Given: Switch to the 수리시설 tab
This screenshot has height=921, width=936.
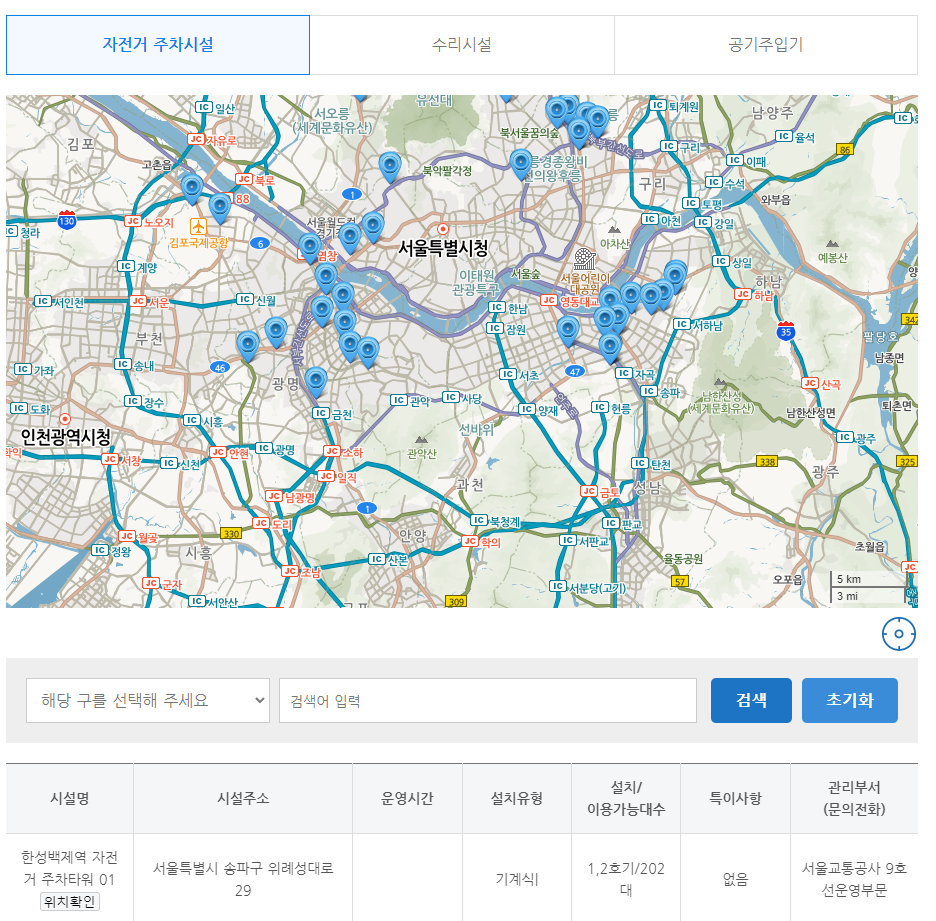Looking at the screenshot, I should 467,45.
